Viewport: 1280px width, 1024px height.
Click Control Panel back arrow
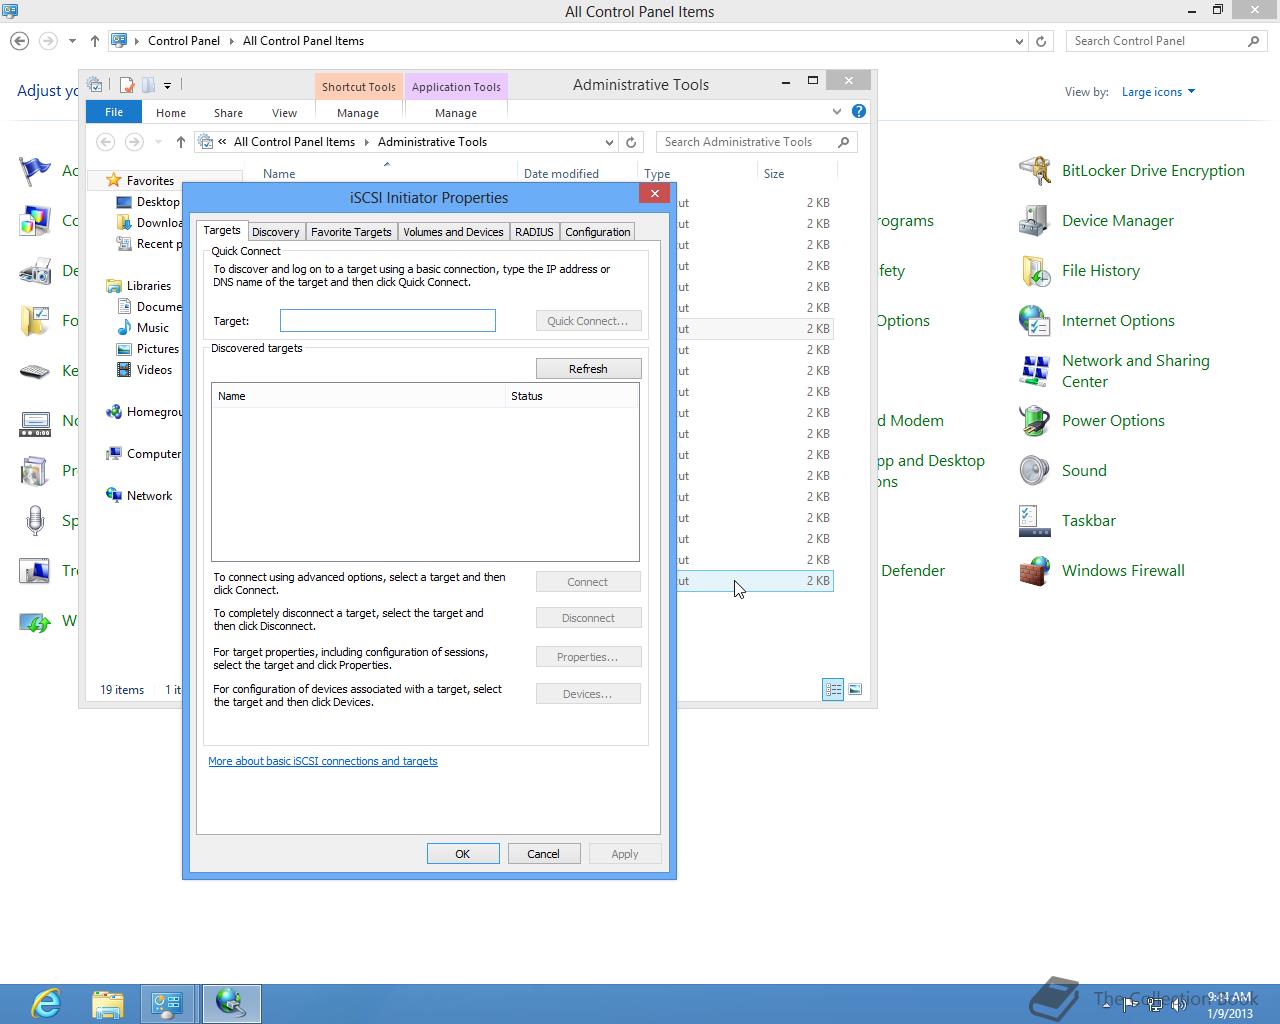click(x=19, y=41)
